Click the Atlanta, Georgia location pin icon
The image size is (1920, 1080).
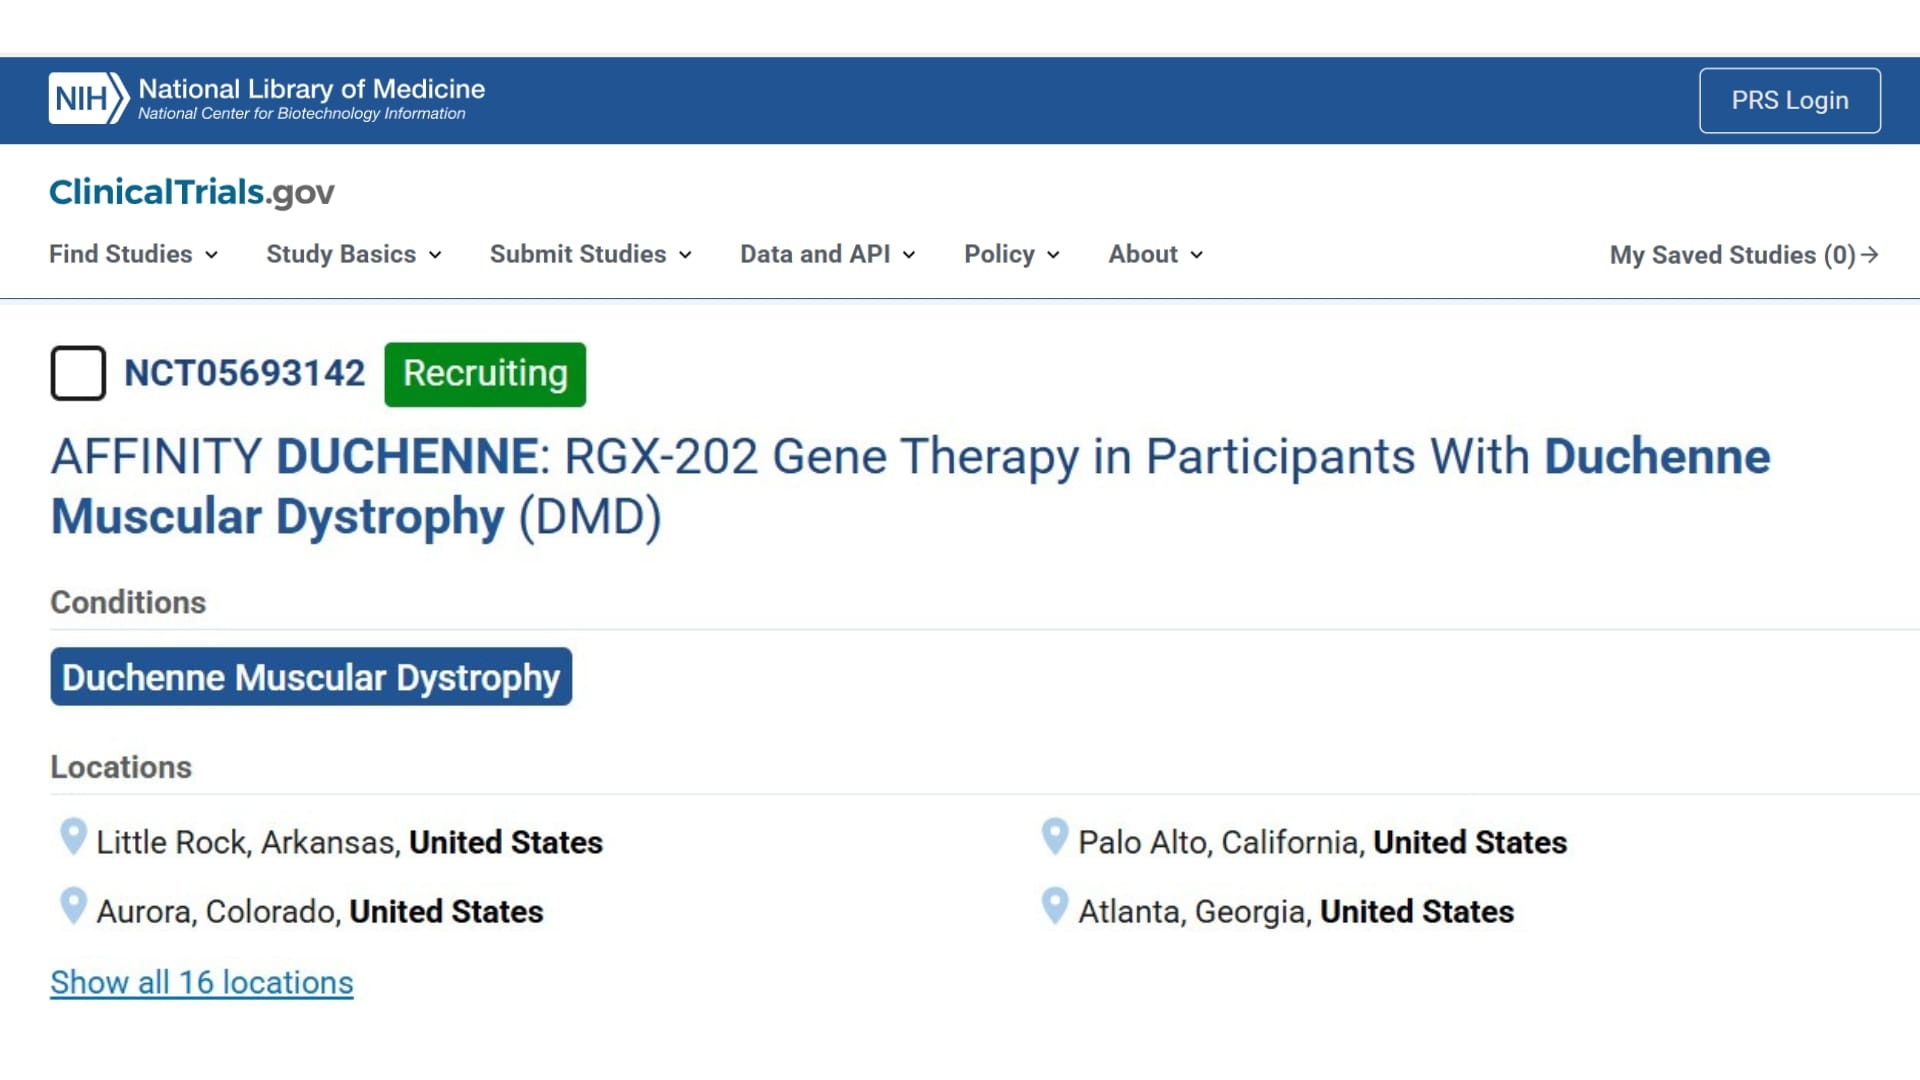pyautogui.click(x=1055, y=906)
